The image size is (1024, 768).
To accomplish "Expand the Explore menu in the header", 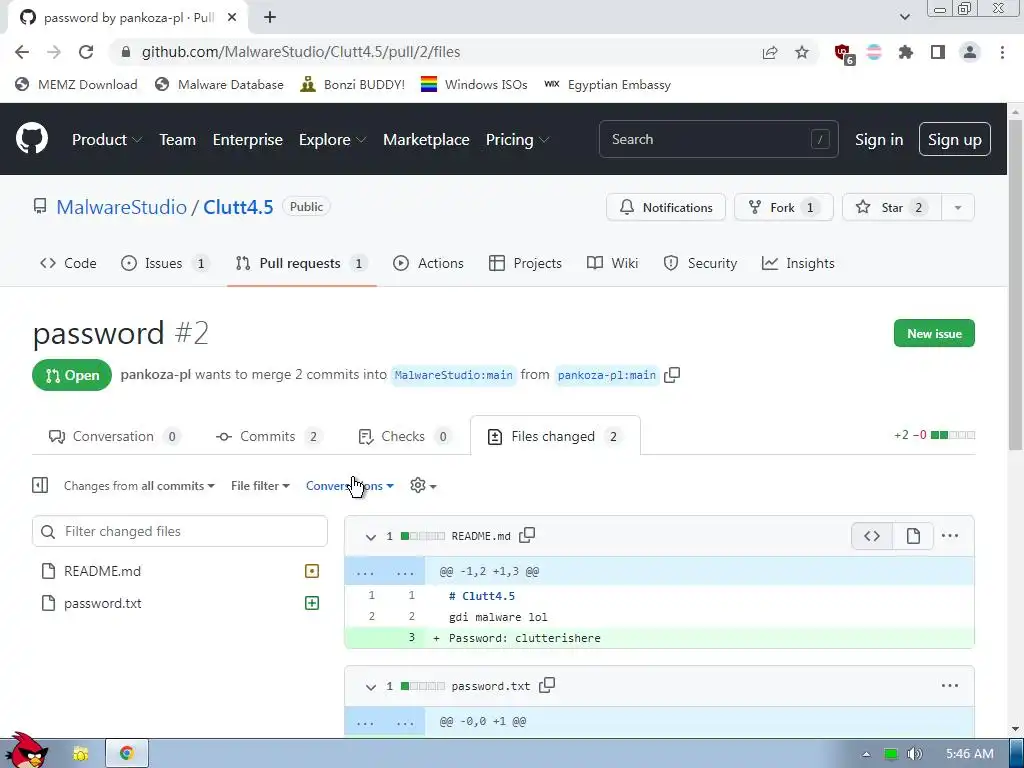I will coord(332,139).
